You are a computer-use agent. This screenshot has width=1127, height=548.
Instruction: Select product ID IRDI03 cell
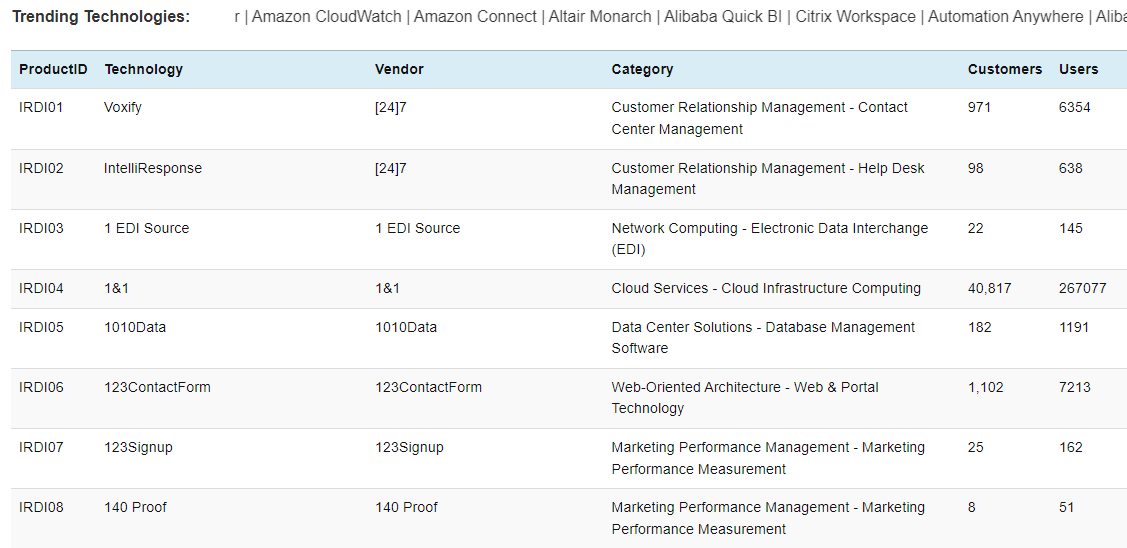click(41, 229)
